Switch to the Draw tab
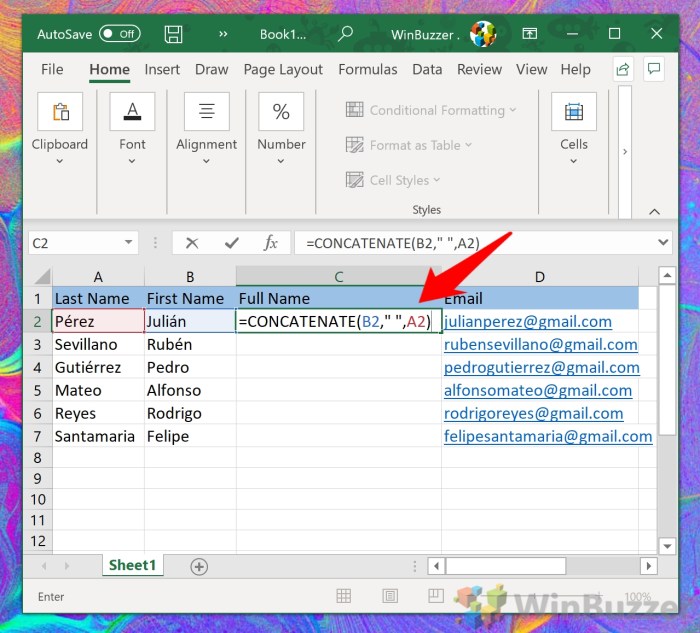 [x=212, y=69]
